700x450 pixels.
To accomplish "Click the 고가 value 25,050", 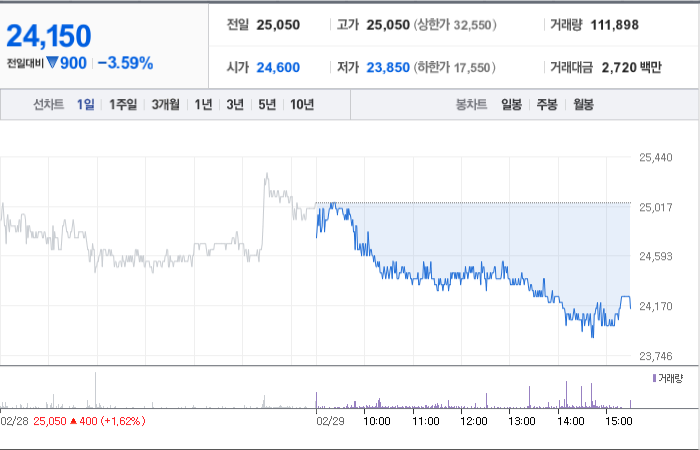I will point(388,25).
